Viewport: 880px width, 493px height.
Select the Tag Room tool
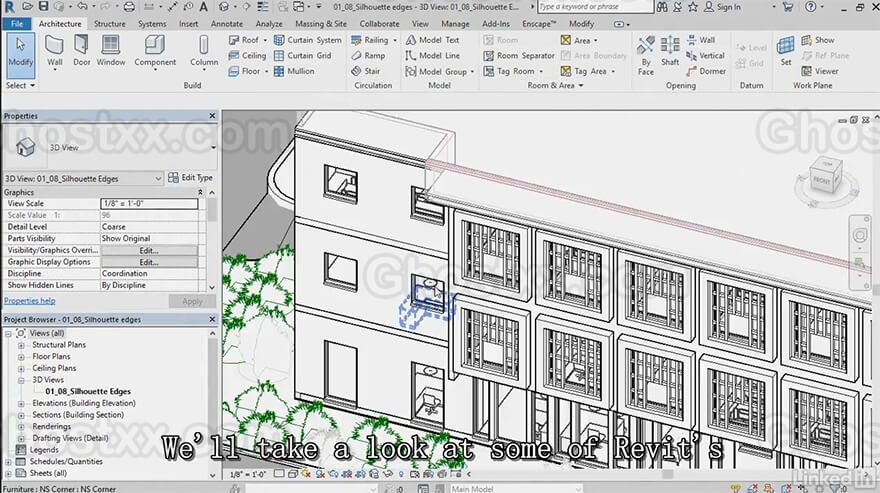coord(513,71)
